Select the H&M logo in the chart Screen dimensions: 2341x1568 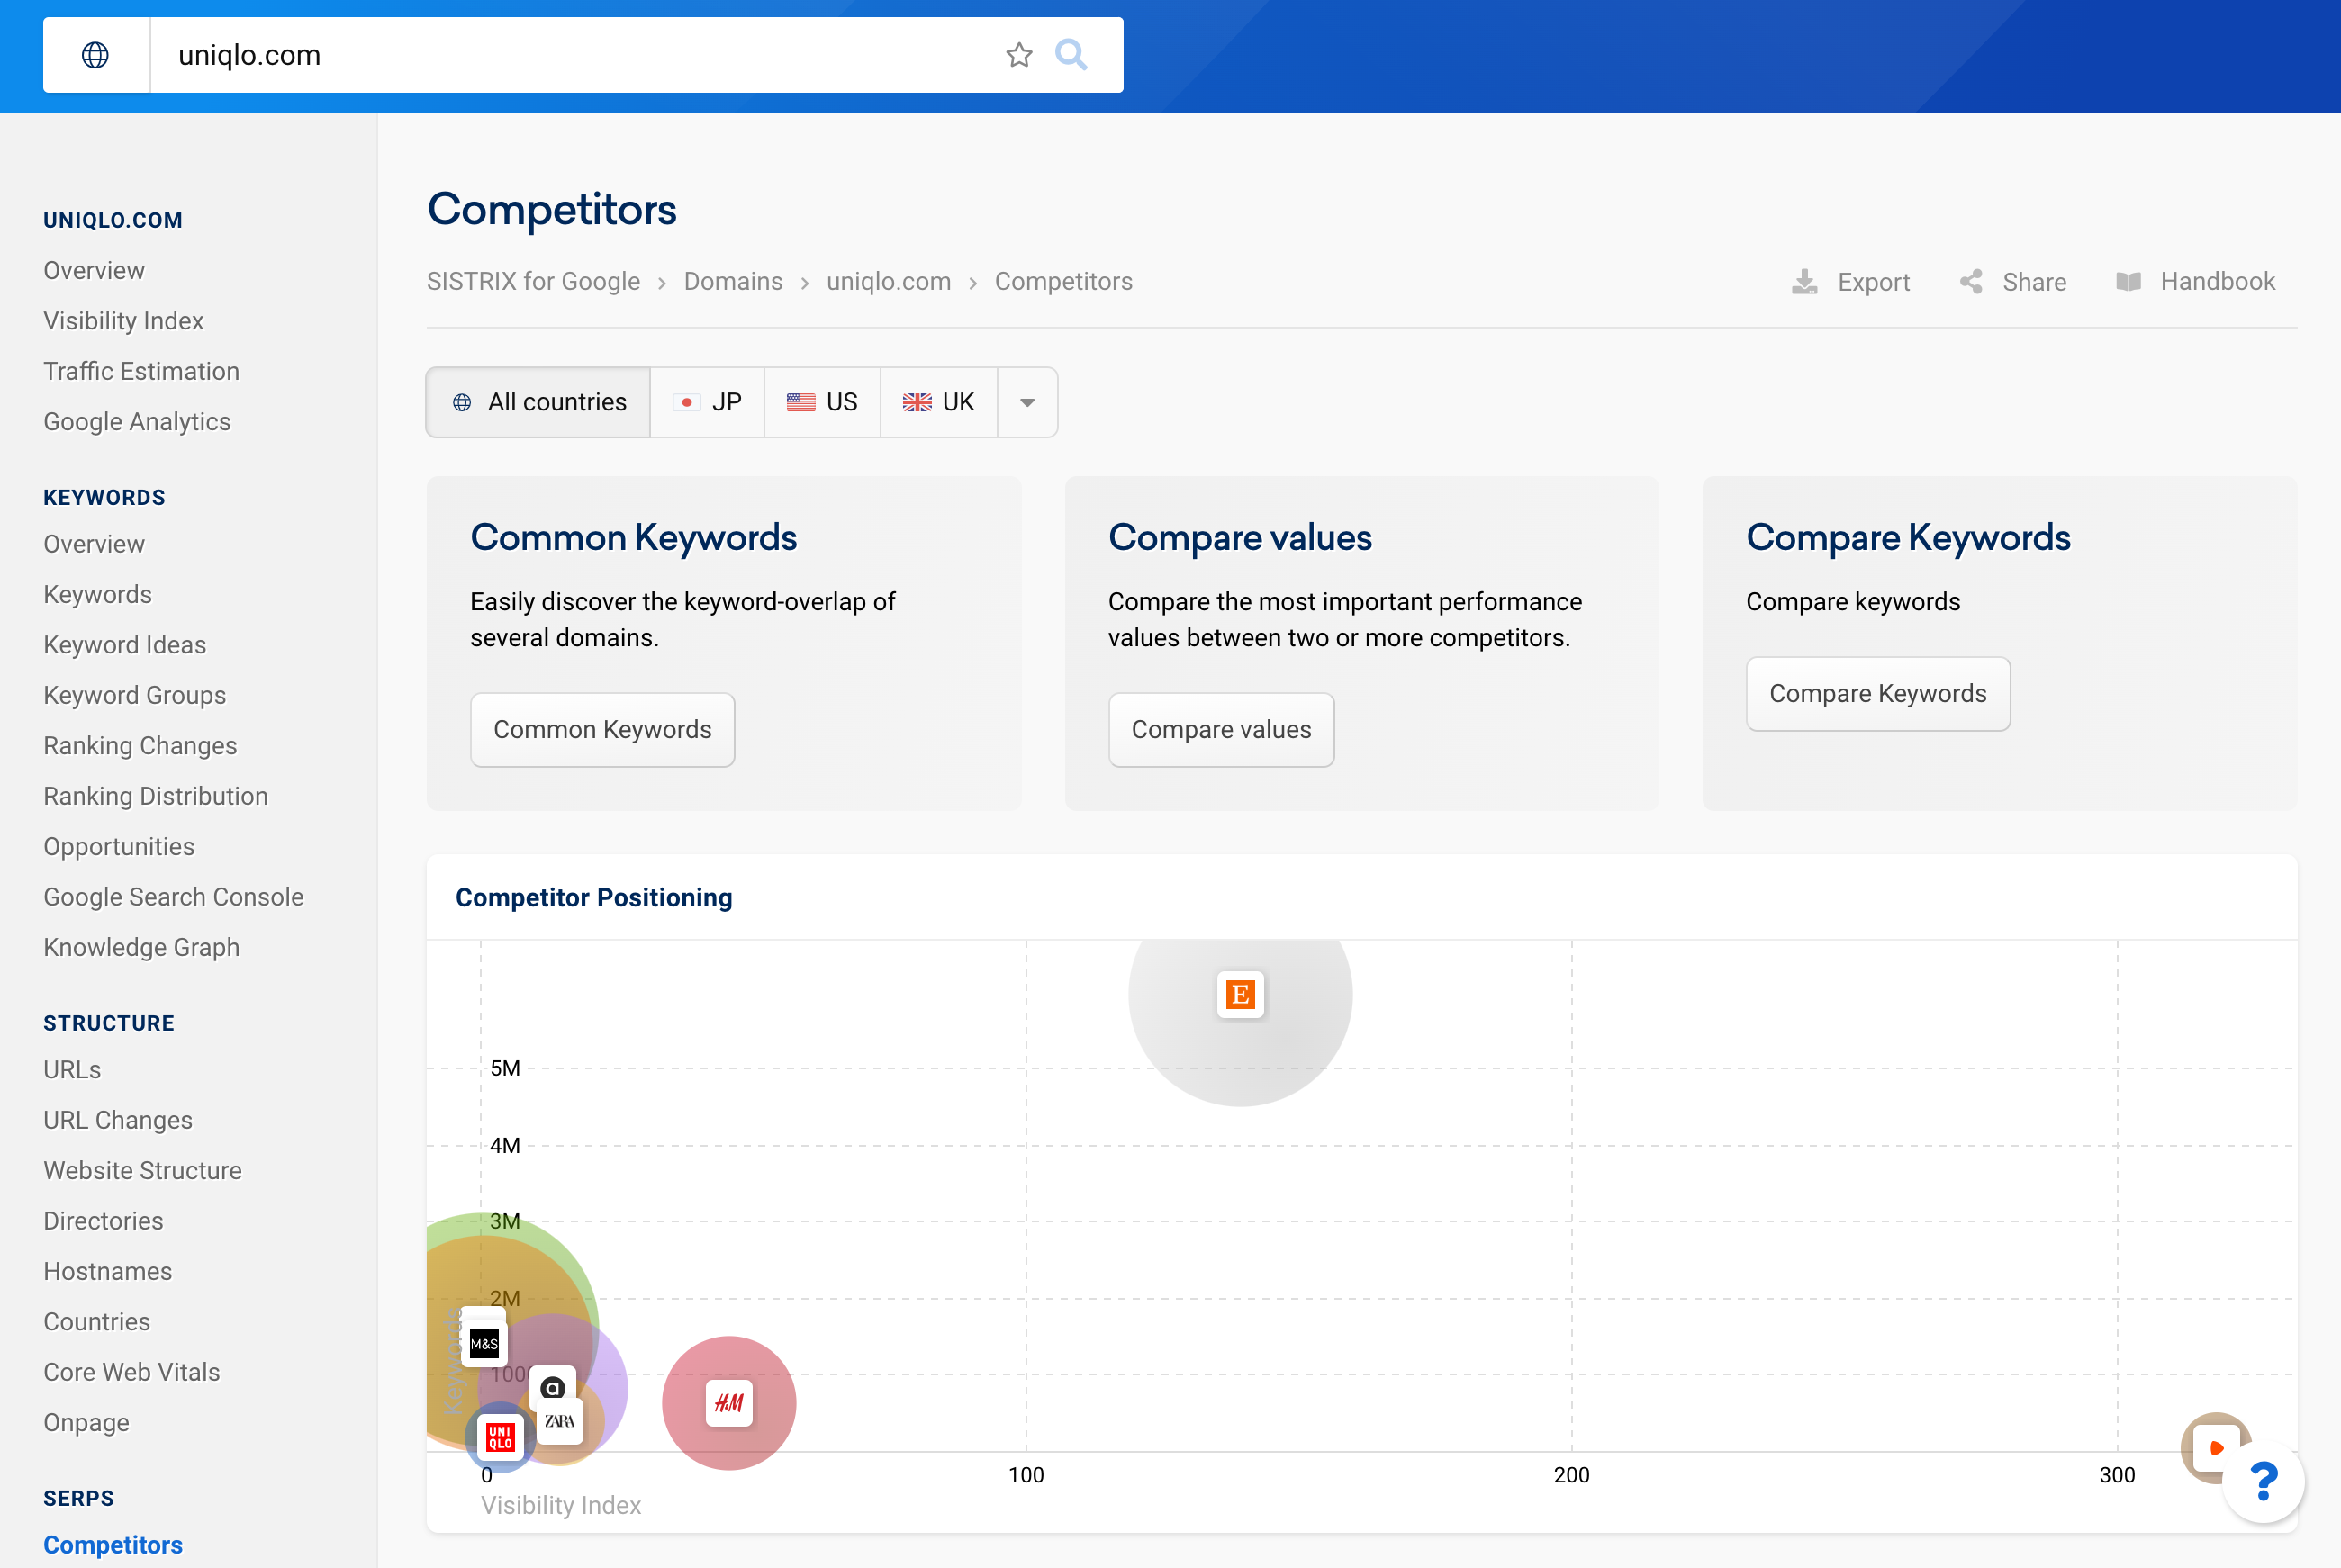(729, 1403)
